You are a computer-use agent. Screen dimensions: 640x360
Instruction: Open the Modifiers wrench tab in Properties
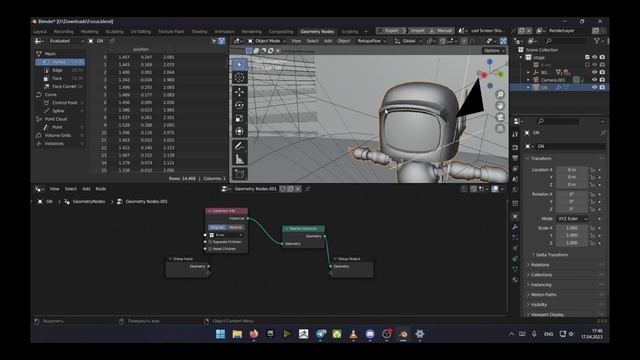[515, 227]
